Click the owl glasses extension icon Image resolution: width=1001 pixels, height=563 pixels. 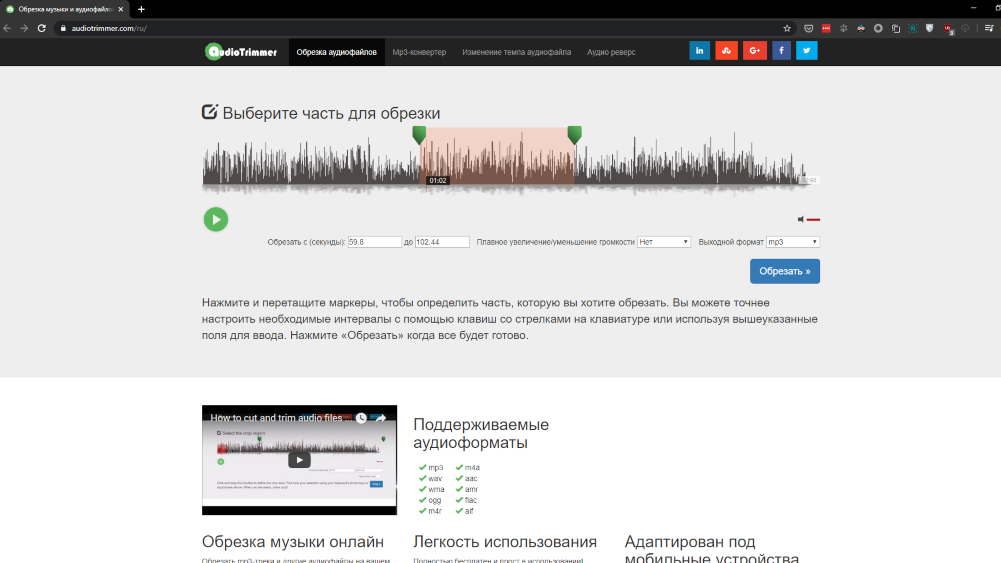pyautogui.click(x=861, y=28)
